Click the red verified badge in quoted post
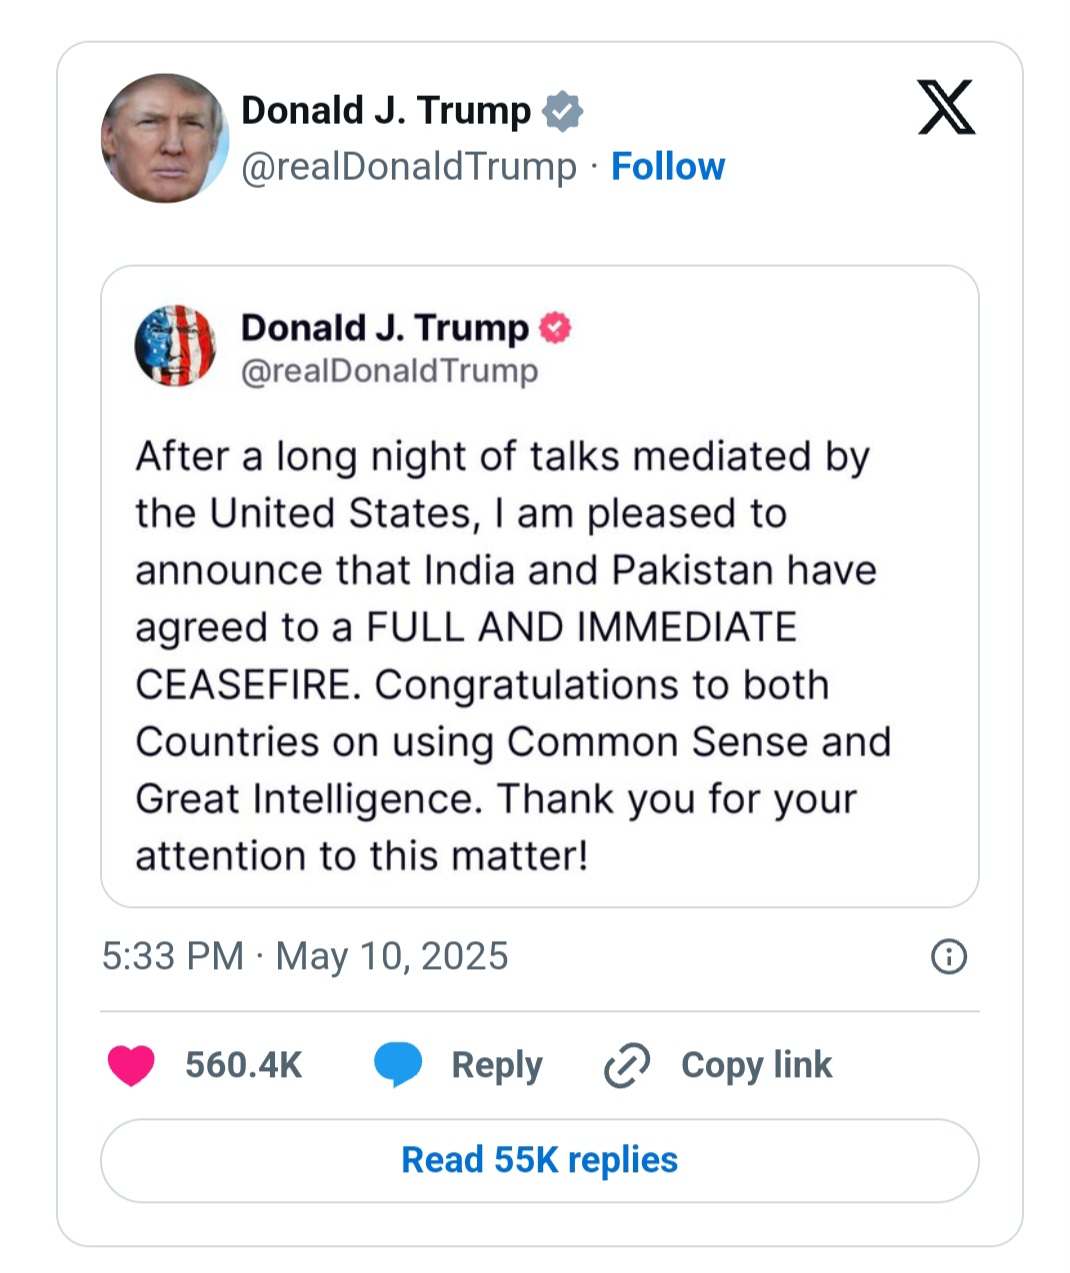The image size is (1070, 1273). click(x=555, y=328)
